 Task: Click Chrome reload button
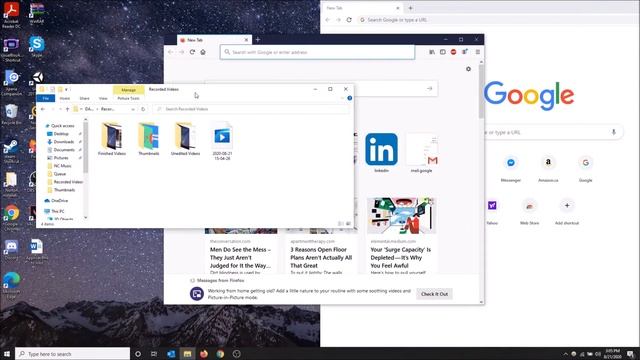349,20
